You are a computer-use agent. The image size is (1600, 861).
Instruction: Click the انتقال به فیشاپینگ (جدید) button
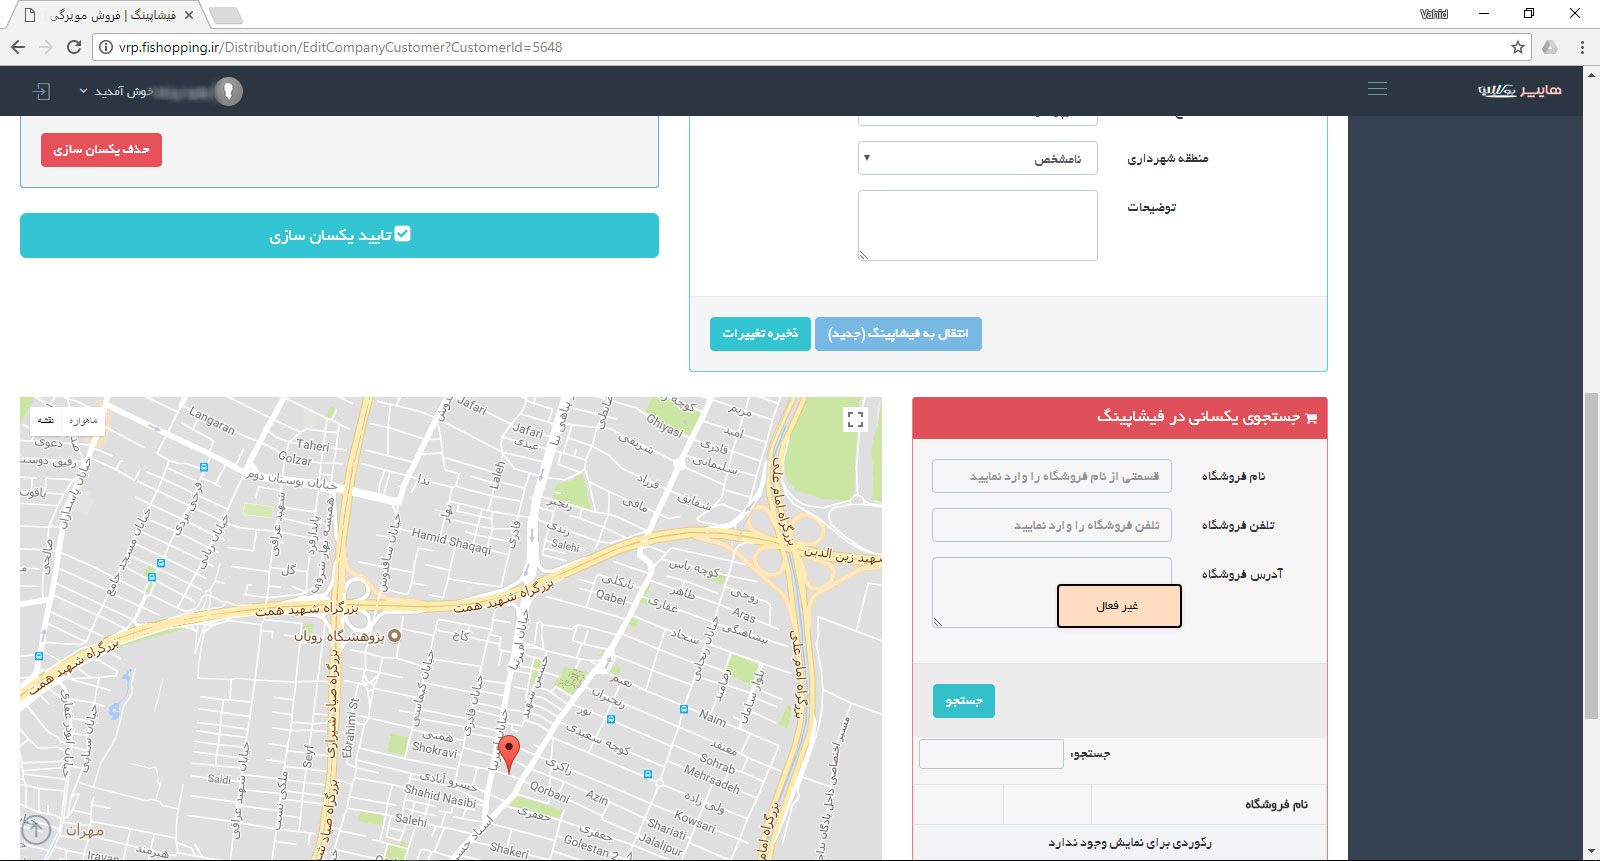(898, 334)
